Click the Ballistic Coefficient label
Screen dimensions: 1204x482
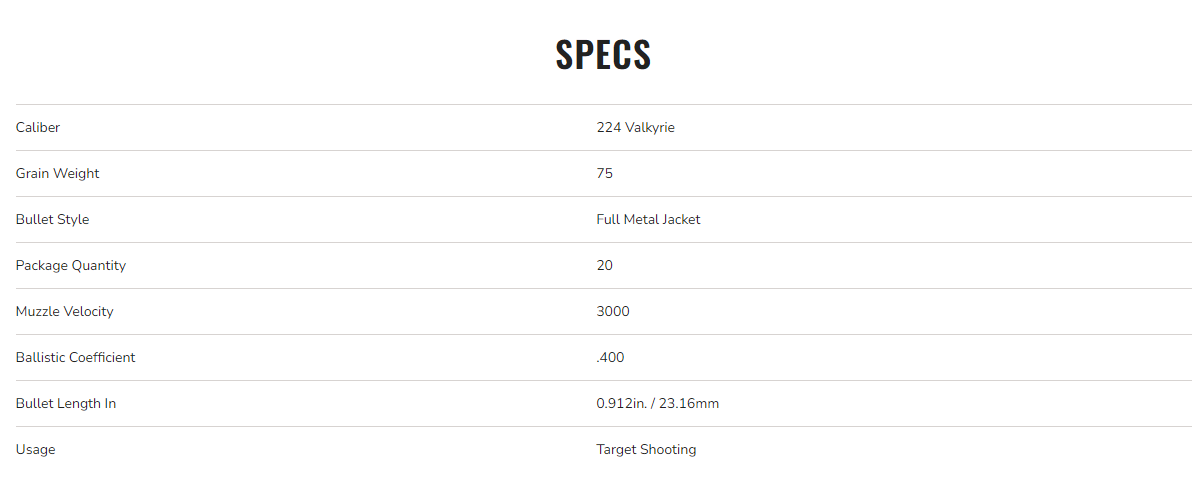tap(75, 357)
